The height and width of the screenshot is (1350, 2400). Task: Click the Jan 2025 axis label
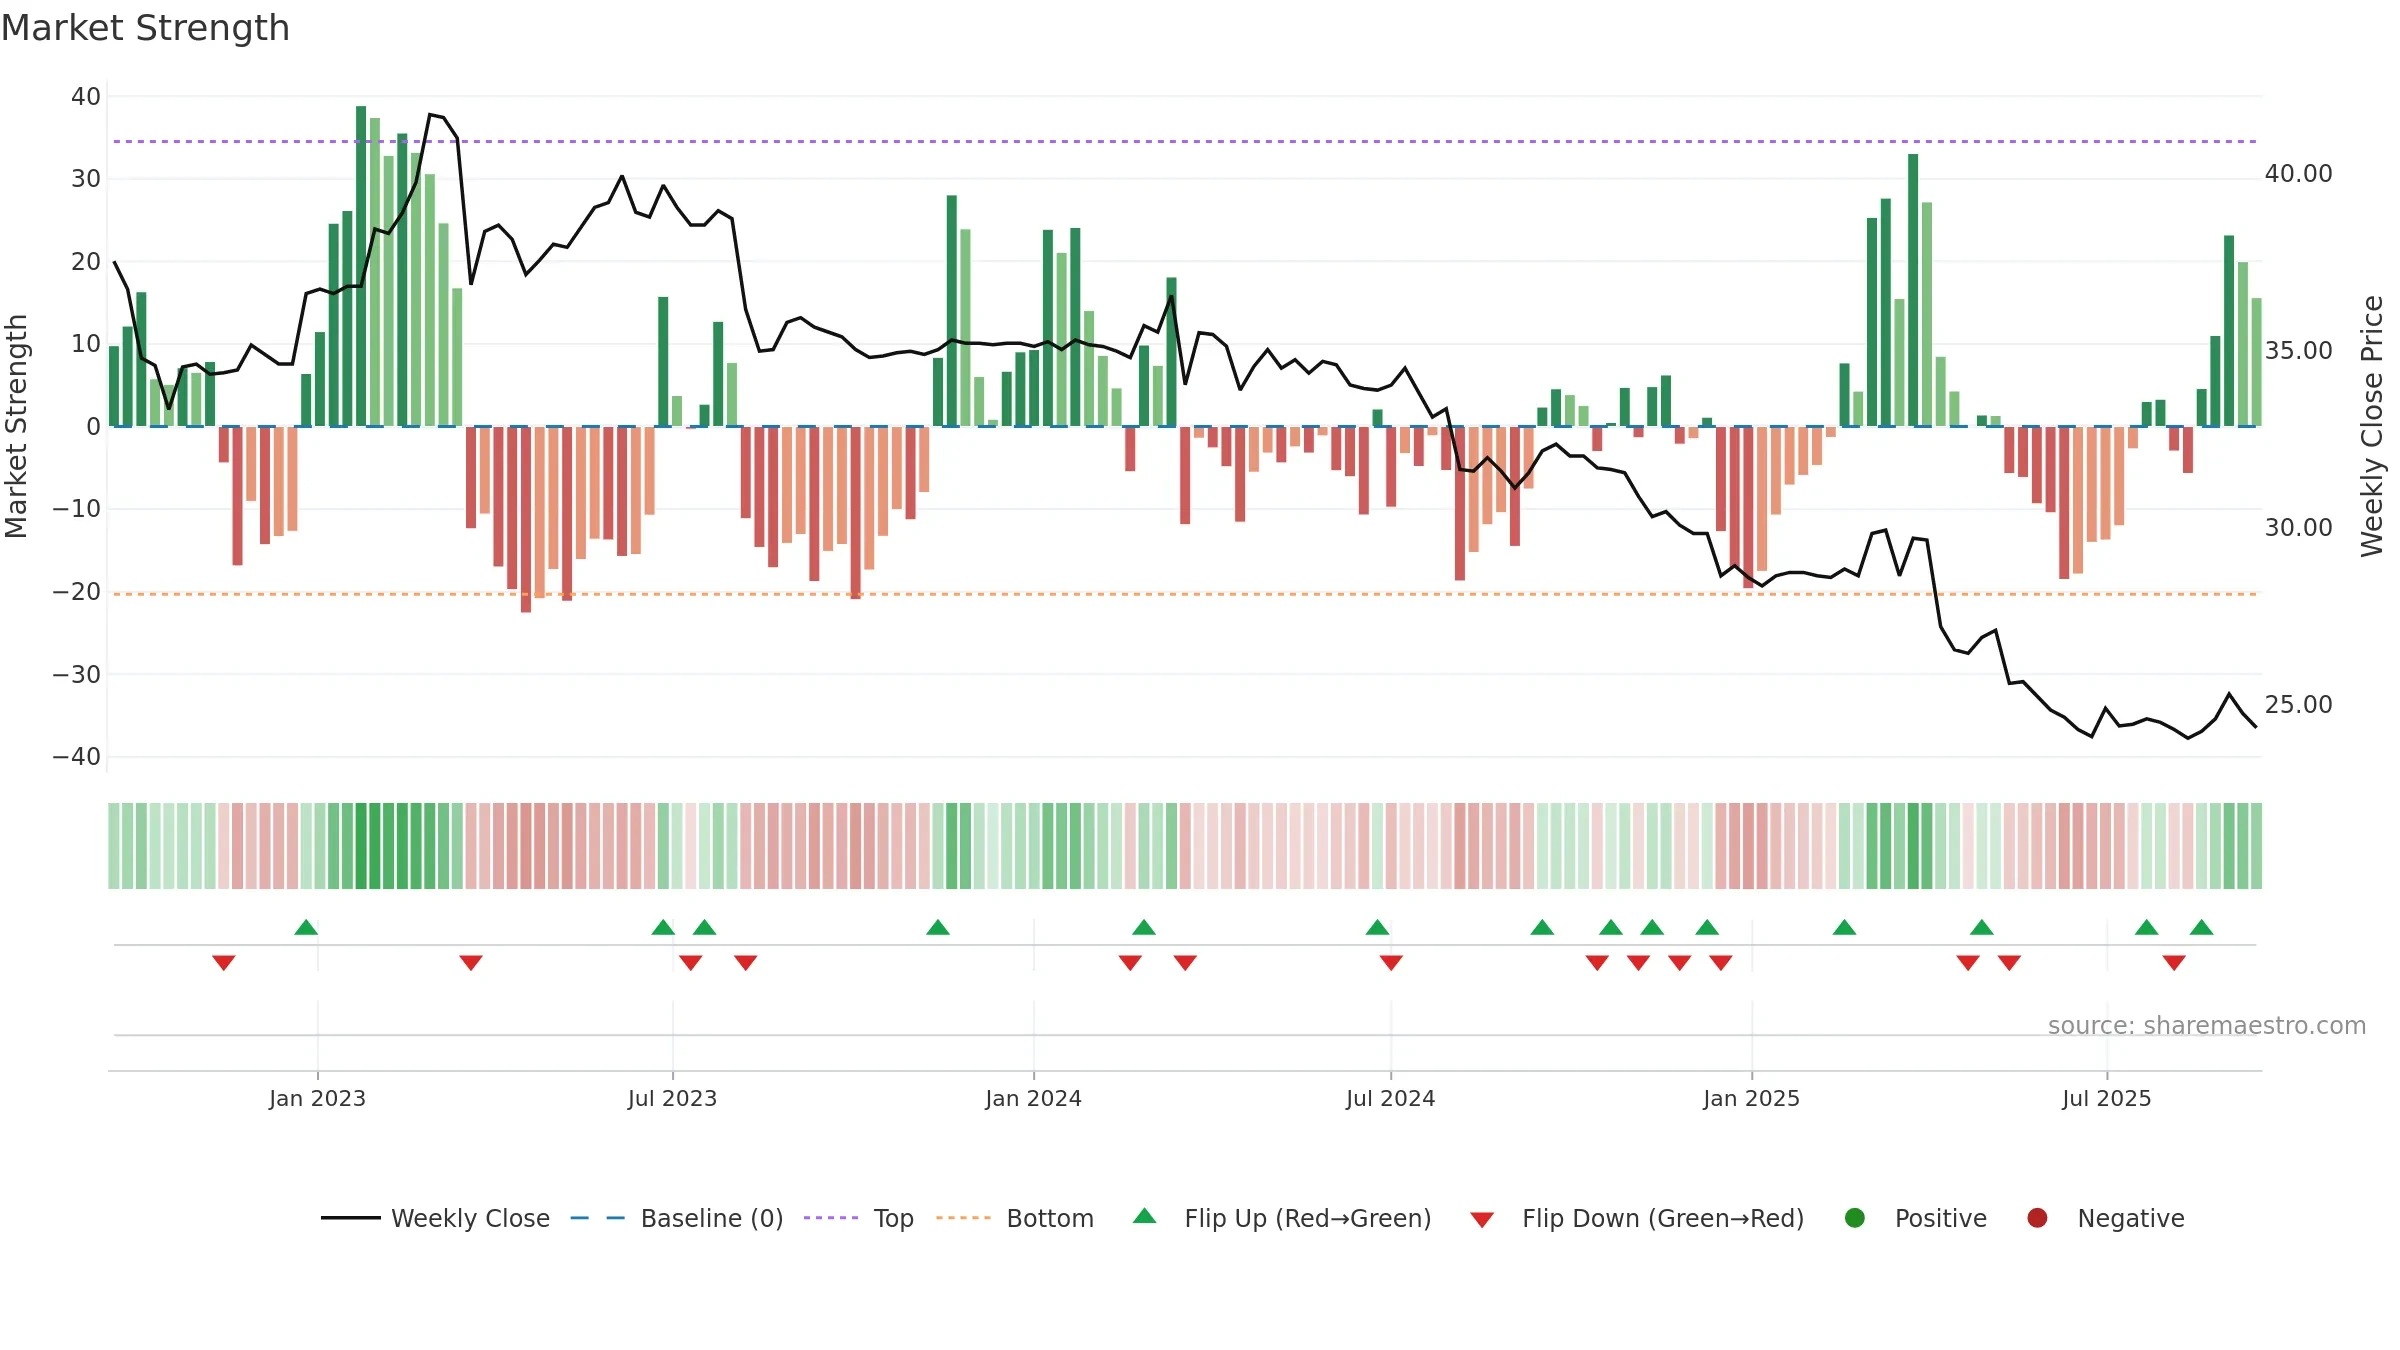point(1751,1098)
